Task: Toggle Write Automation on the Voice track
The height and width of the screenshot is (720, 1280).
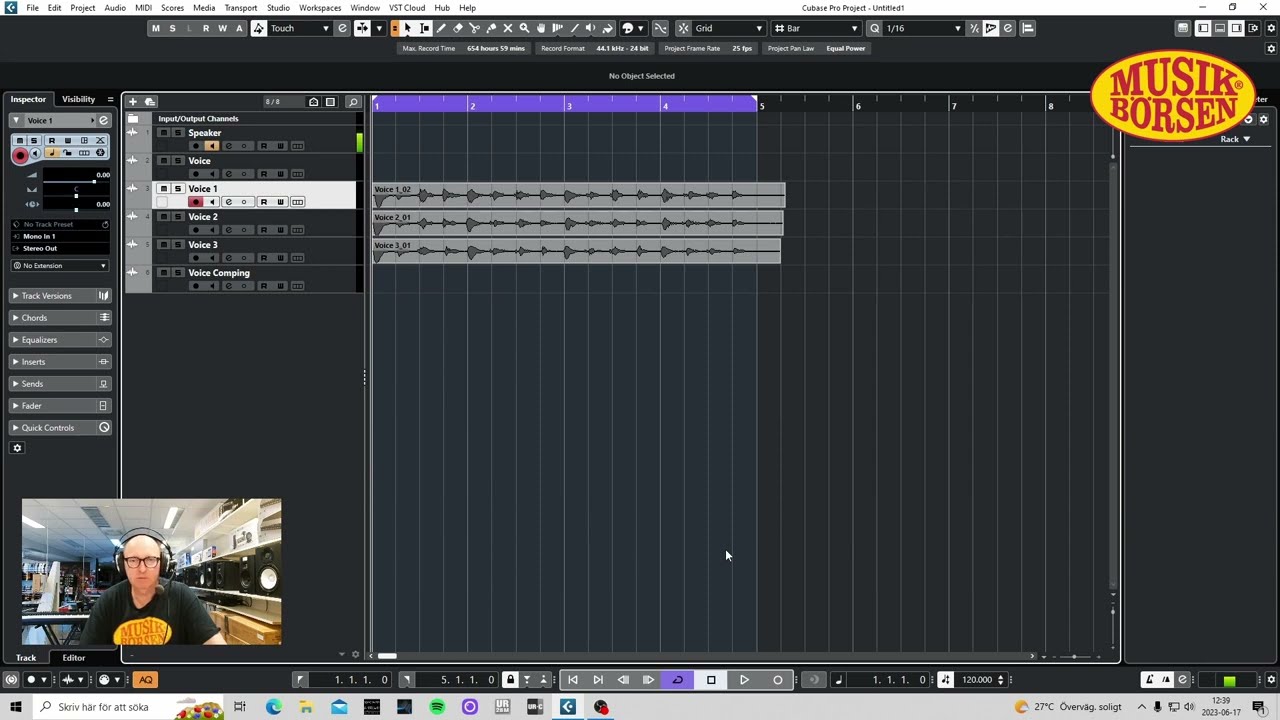Action: (280, 174)
